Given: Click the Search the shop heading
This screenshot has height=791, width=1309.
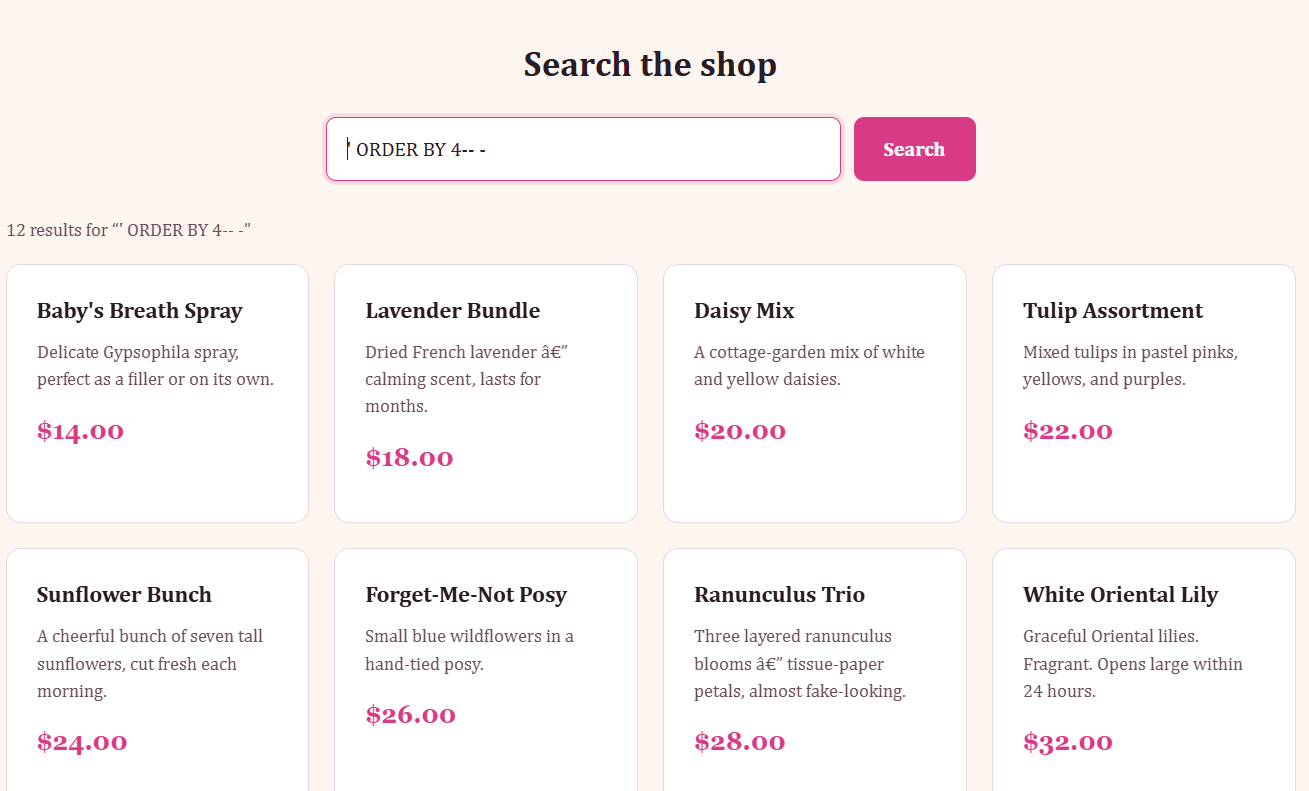Looking at the screenshot, I should tap(650, 65).
